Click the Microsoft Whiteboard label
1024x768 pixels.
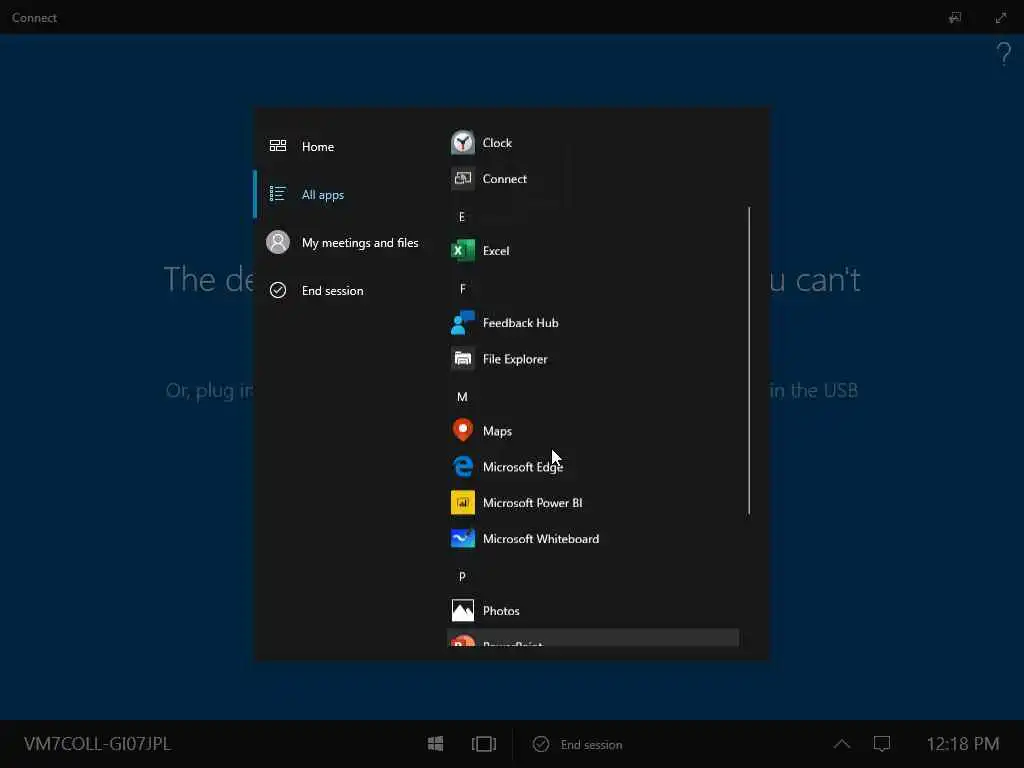541,539
